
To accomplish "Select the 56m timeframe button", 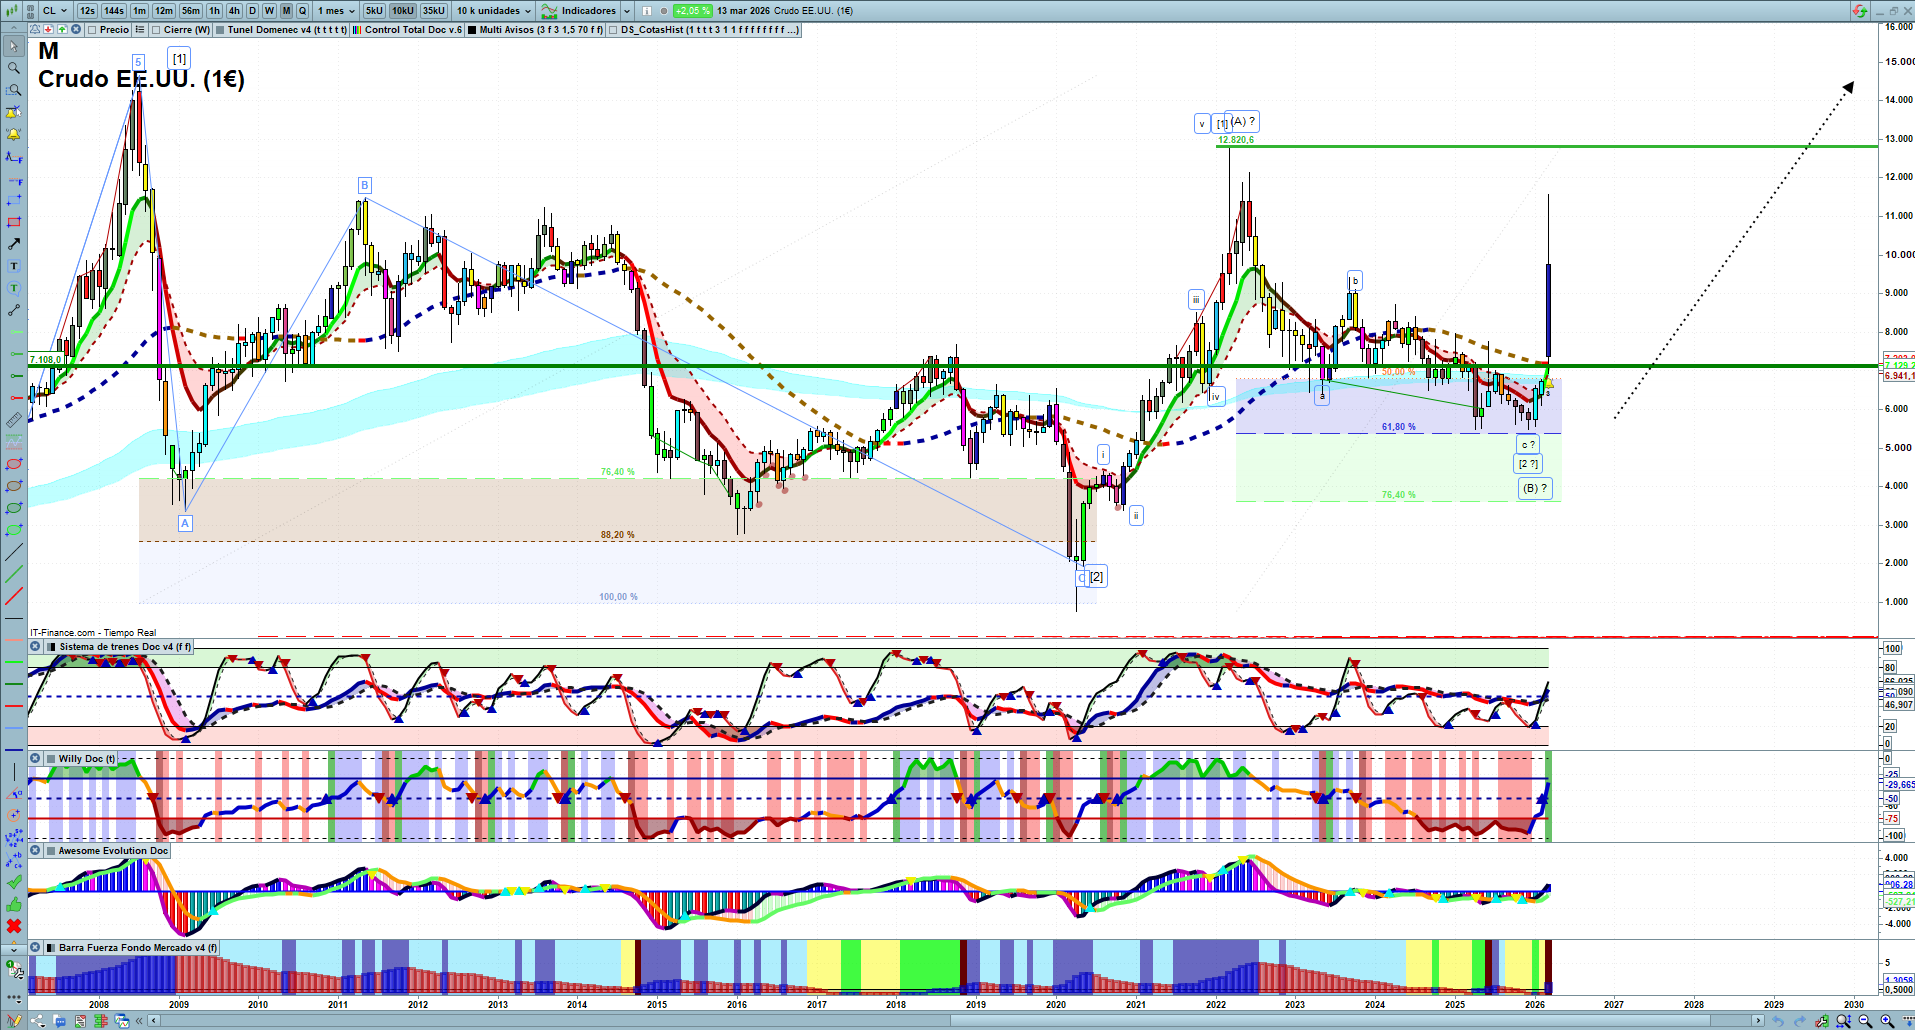I will pos(191,11).
